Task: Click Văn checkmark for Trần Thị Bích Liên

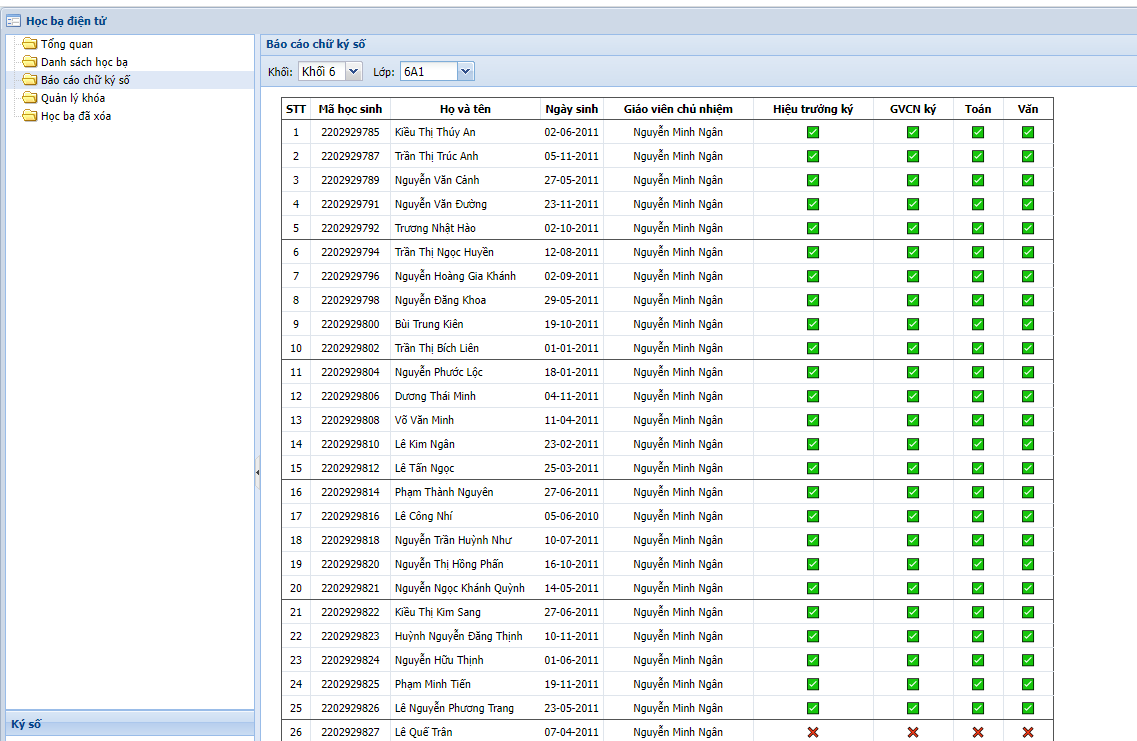Action: coord(1028,348)
